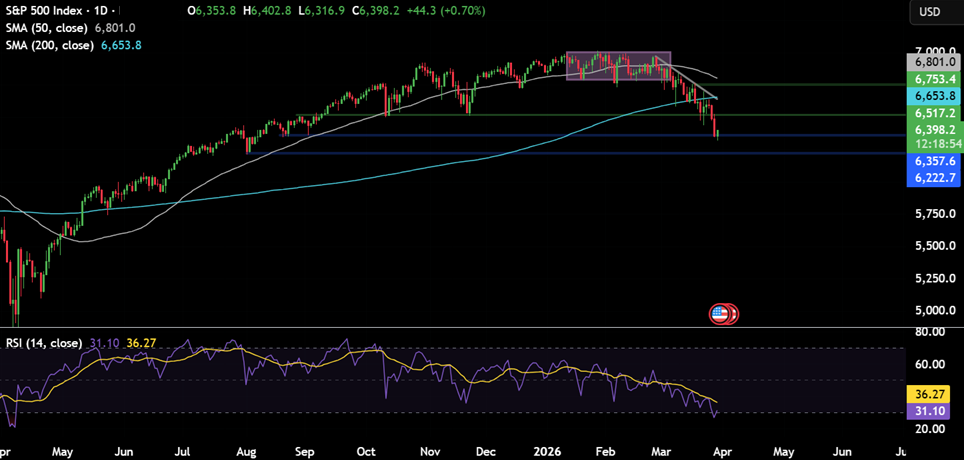Image resolution: width=964 pixels, height=460 pixels.
Task: Click the cyan 6,653.8 SMA 200 price label
Action: click(x=934, y=95)
